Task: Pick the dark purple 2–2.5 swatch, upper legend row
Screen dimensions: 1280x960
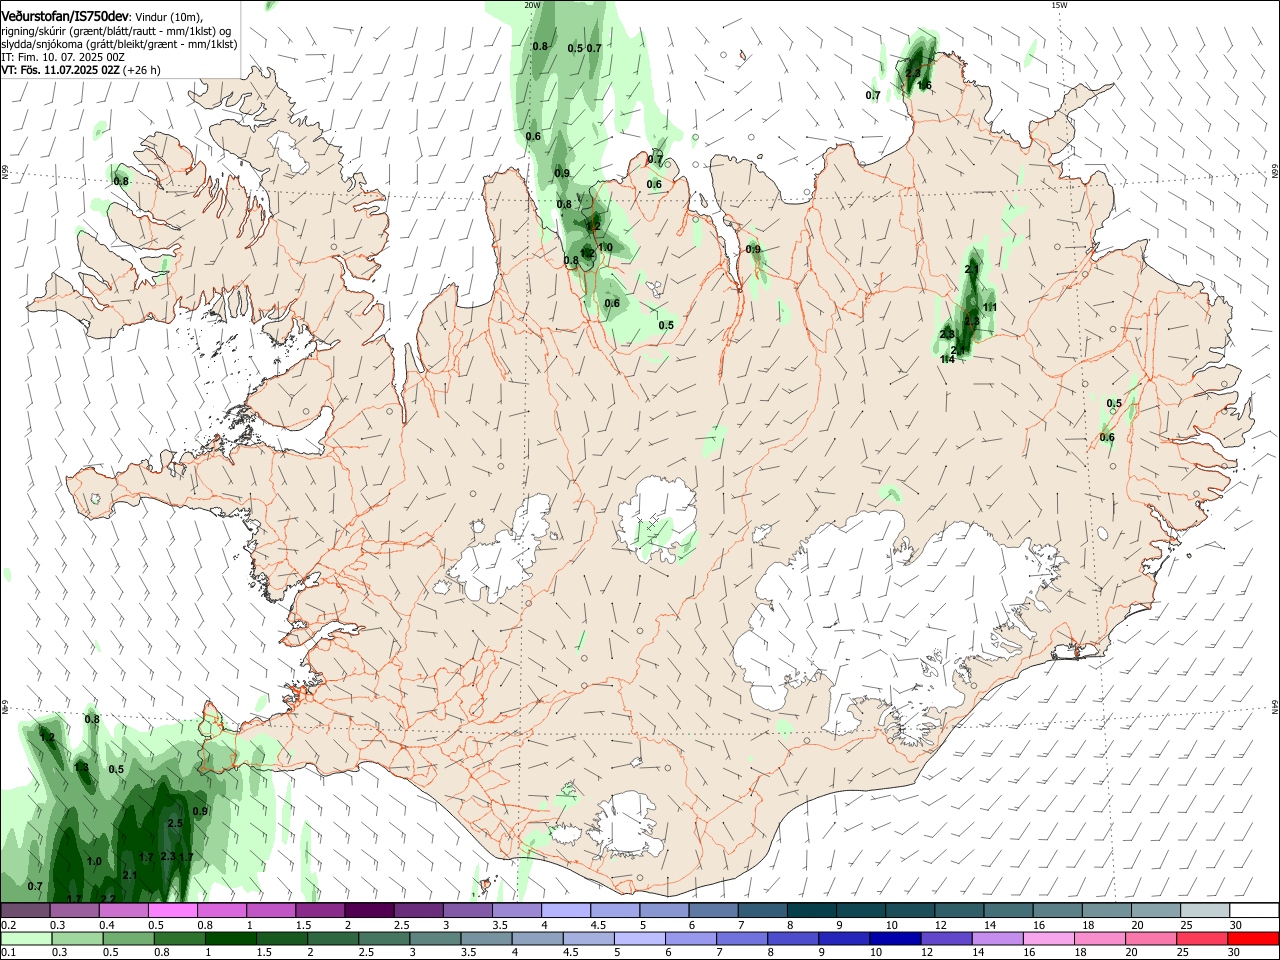Action: pyautogui.click(x=370, y=910)
